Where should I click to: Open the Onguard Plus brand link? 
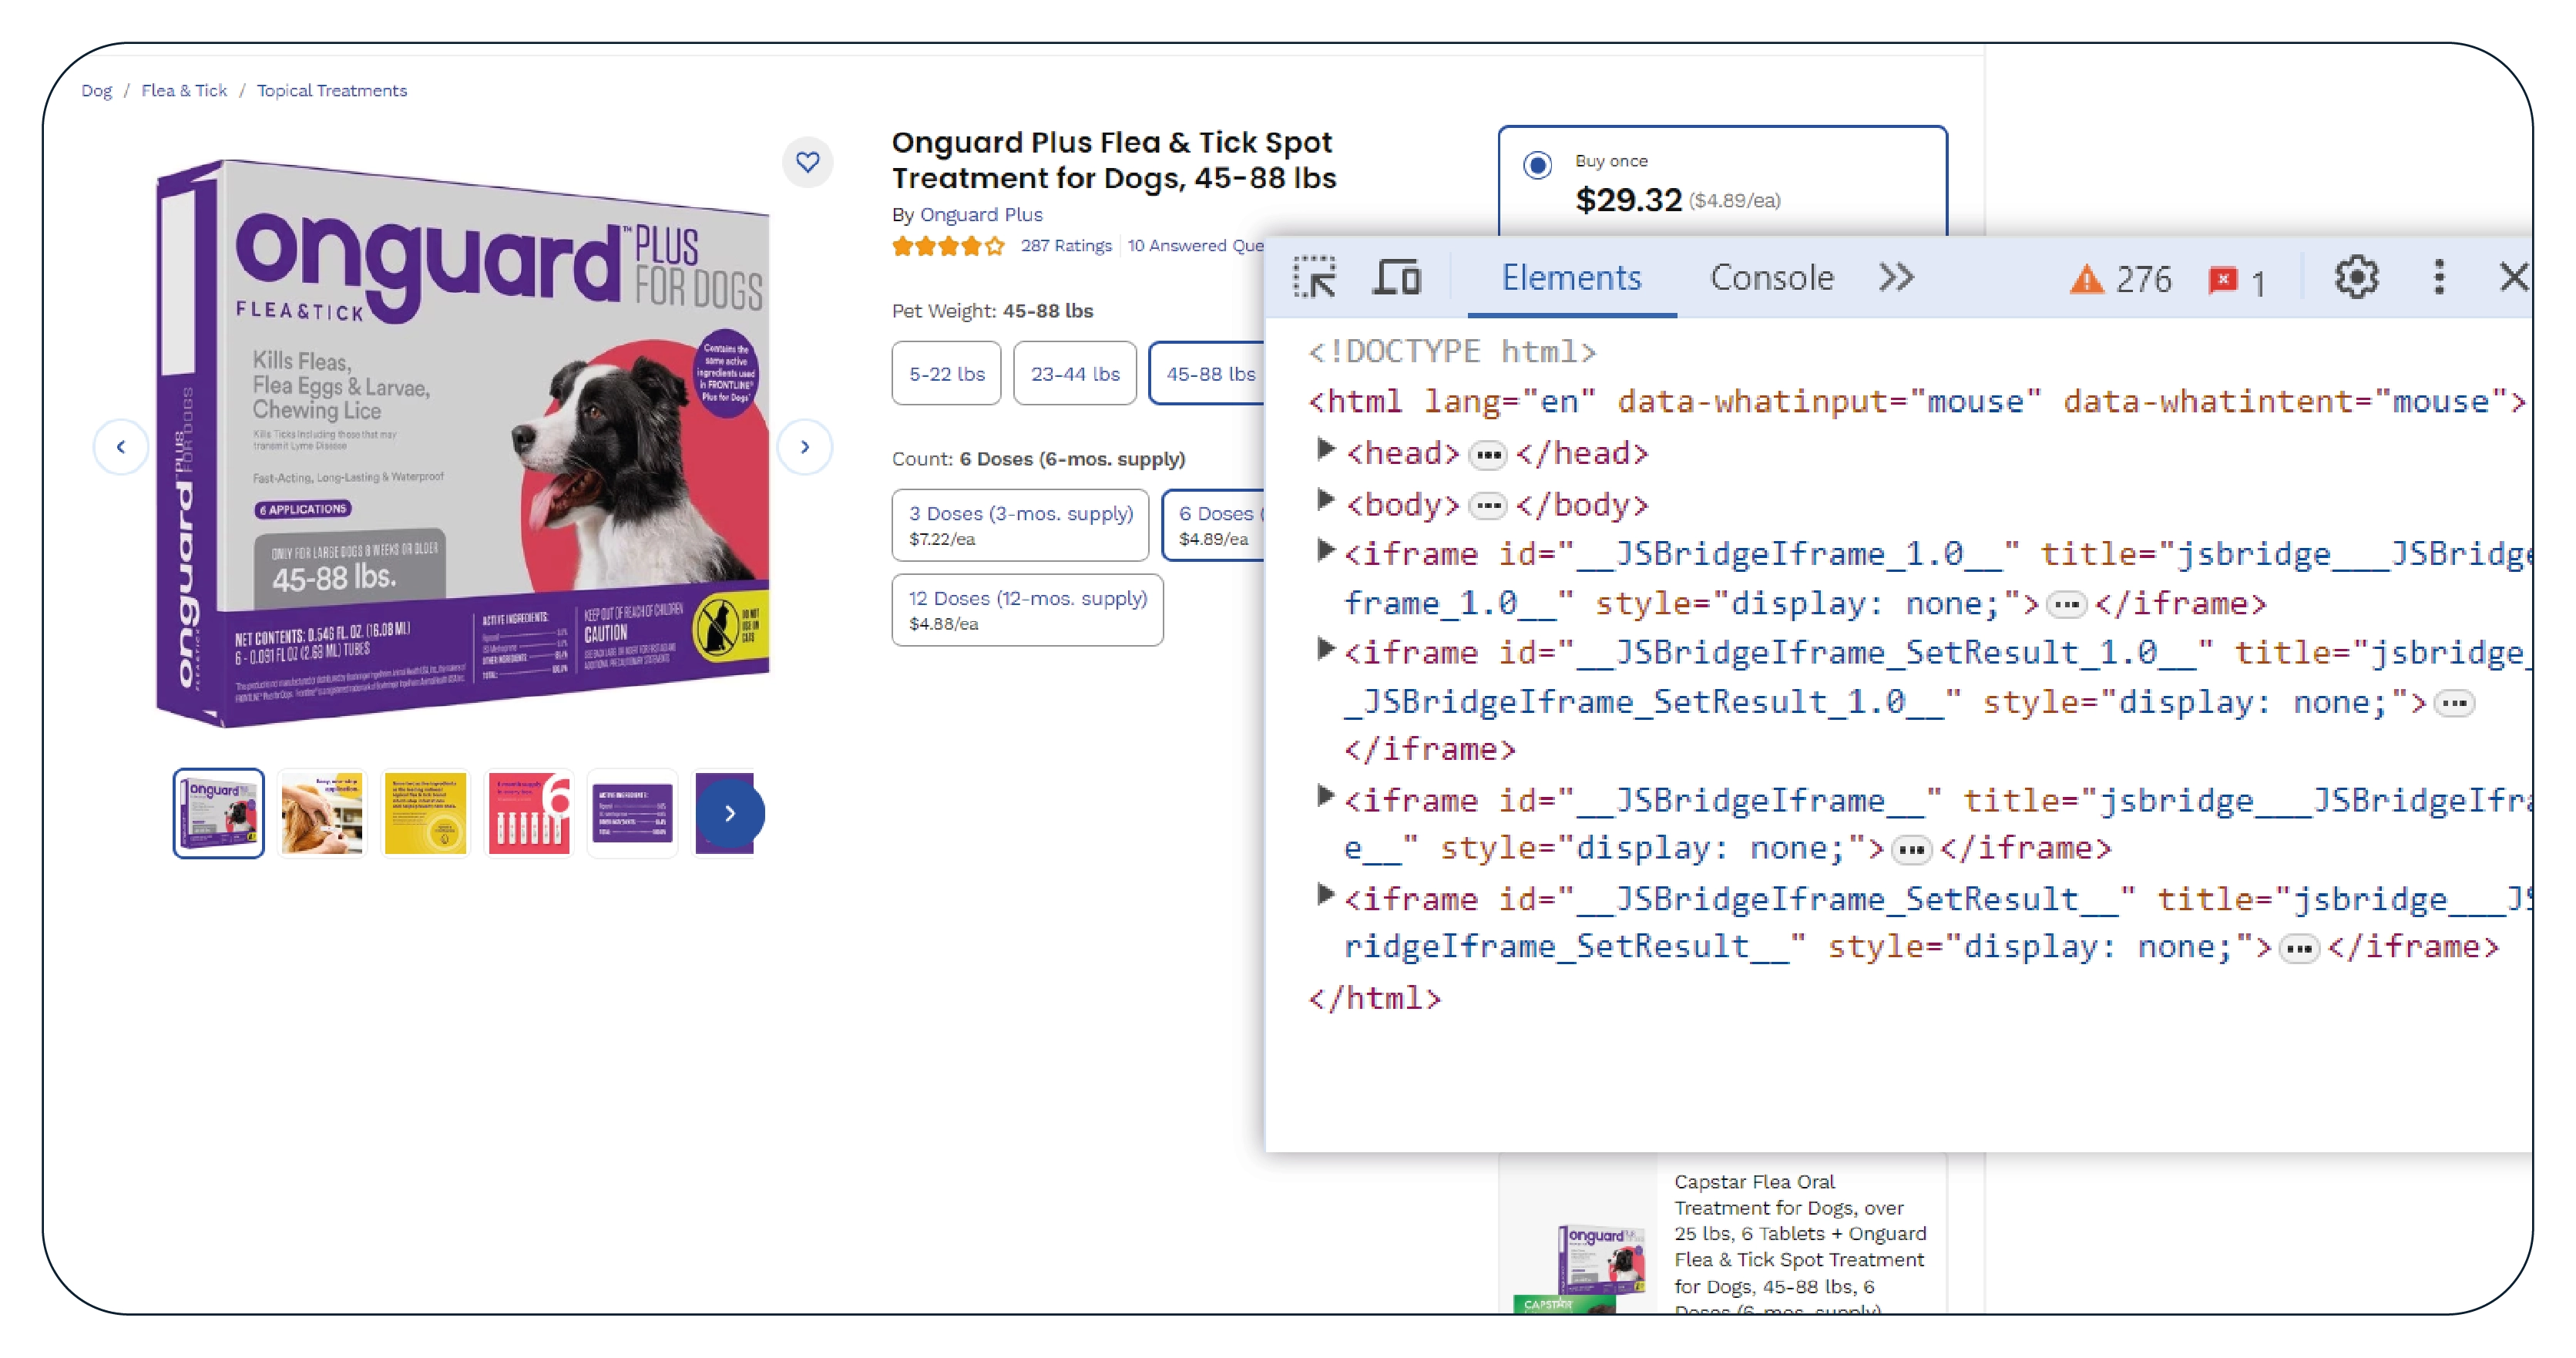pyautogui.click(x=981, y=214)
